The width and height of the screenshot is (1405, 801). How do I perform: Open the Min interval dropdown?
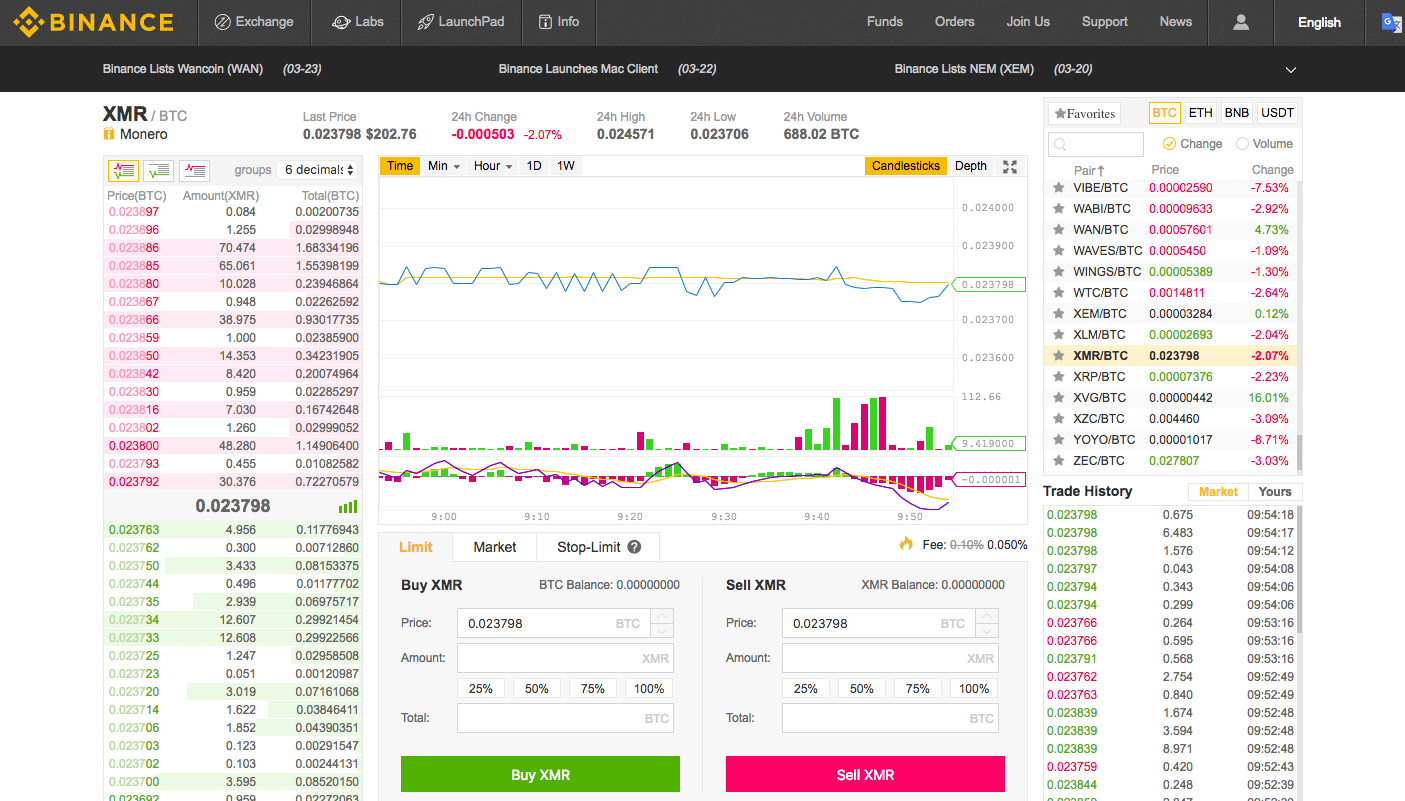pyautogui.click(x=443, y=166)
